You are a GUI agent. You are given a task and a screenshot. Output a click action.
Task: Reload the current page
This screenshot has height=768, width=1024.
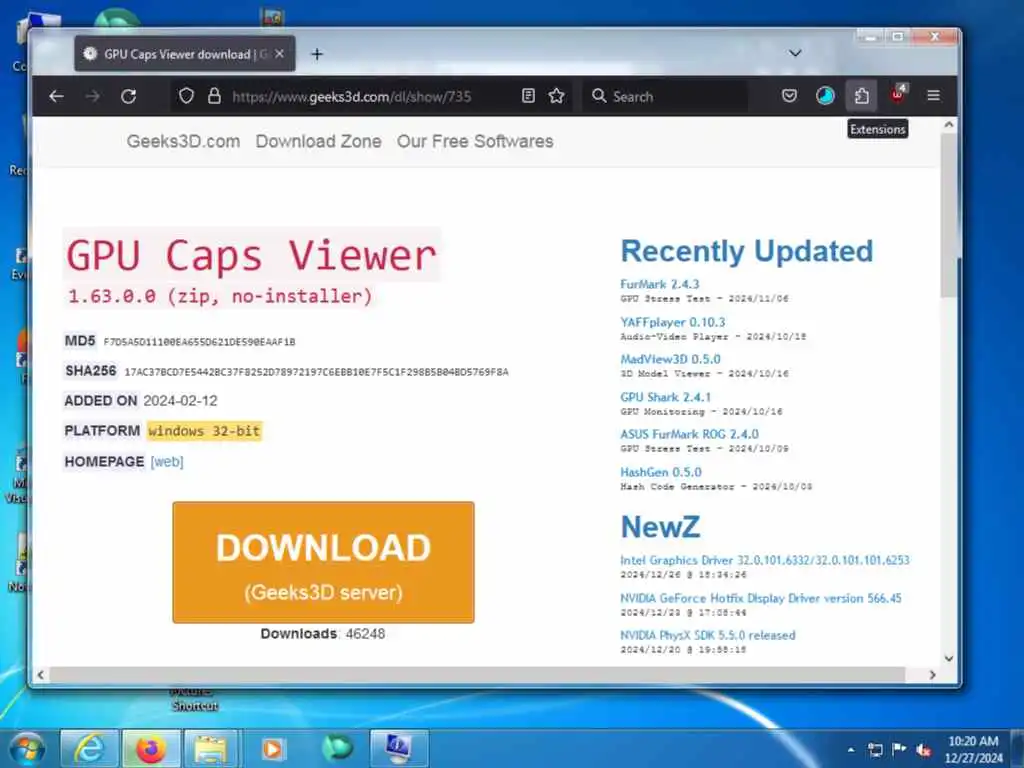tap(129, 97)
